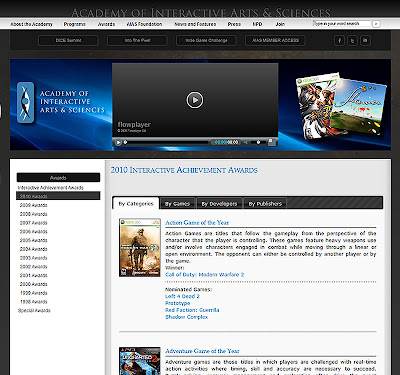This screenshot has width=400, height=375.
Task: Open the Awards menu in top navigation
Action: [x=106, y=24]
